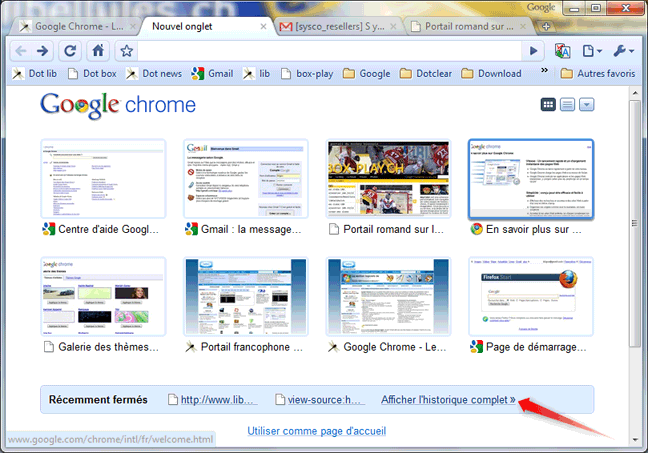Viewport: 648px width, 453px height.
Task: Switch to the [sysco_resellers] Gmail tab
Action: pos(337,26)
